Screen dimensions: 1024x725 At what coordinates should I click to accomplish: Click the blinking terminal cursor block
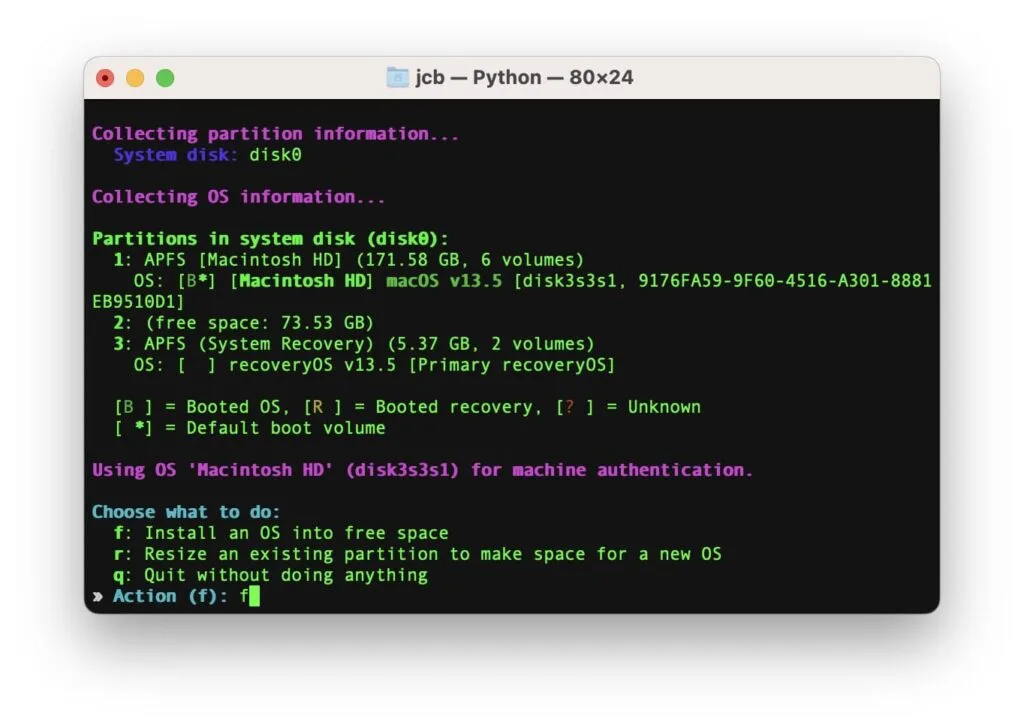pos(256,595)
